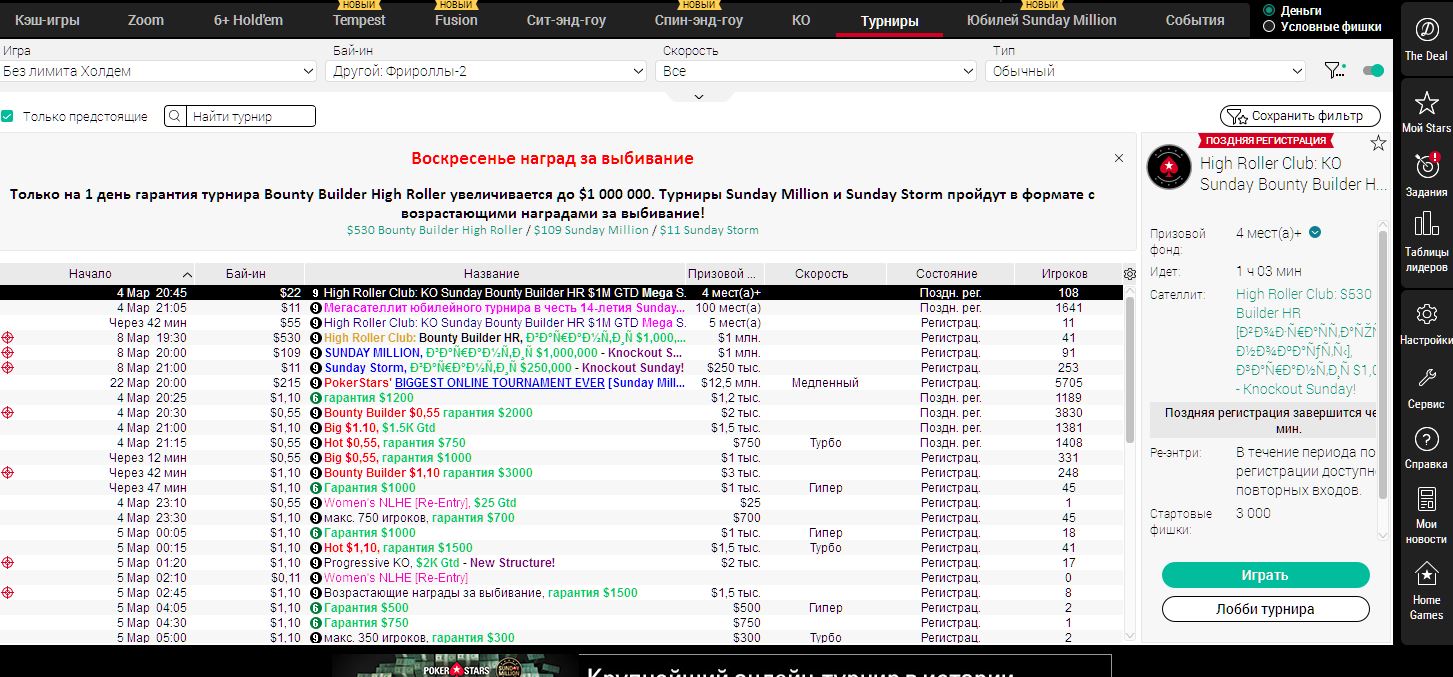This screenshot has height=677, width=1453.
Task: Select Big $1,10, $1.5K Gtd row
Action: click(x=562, y=428)
